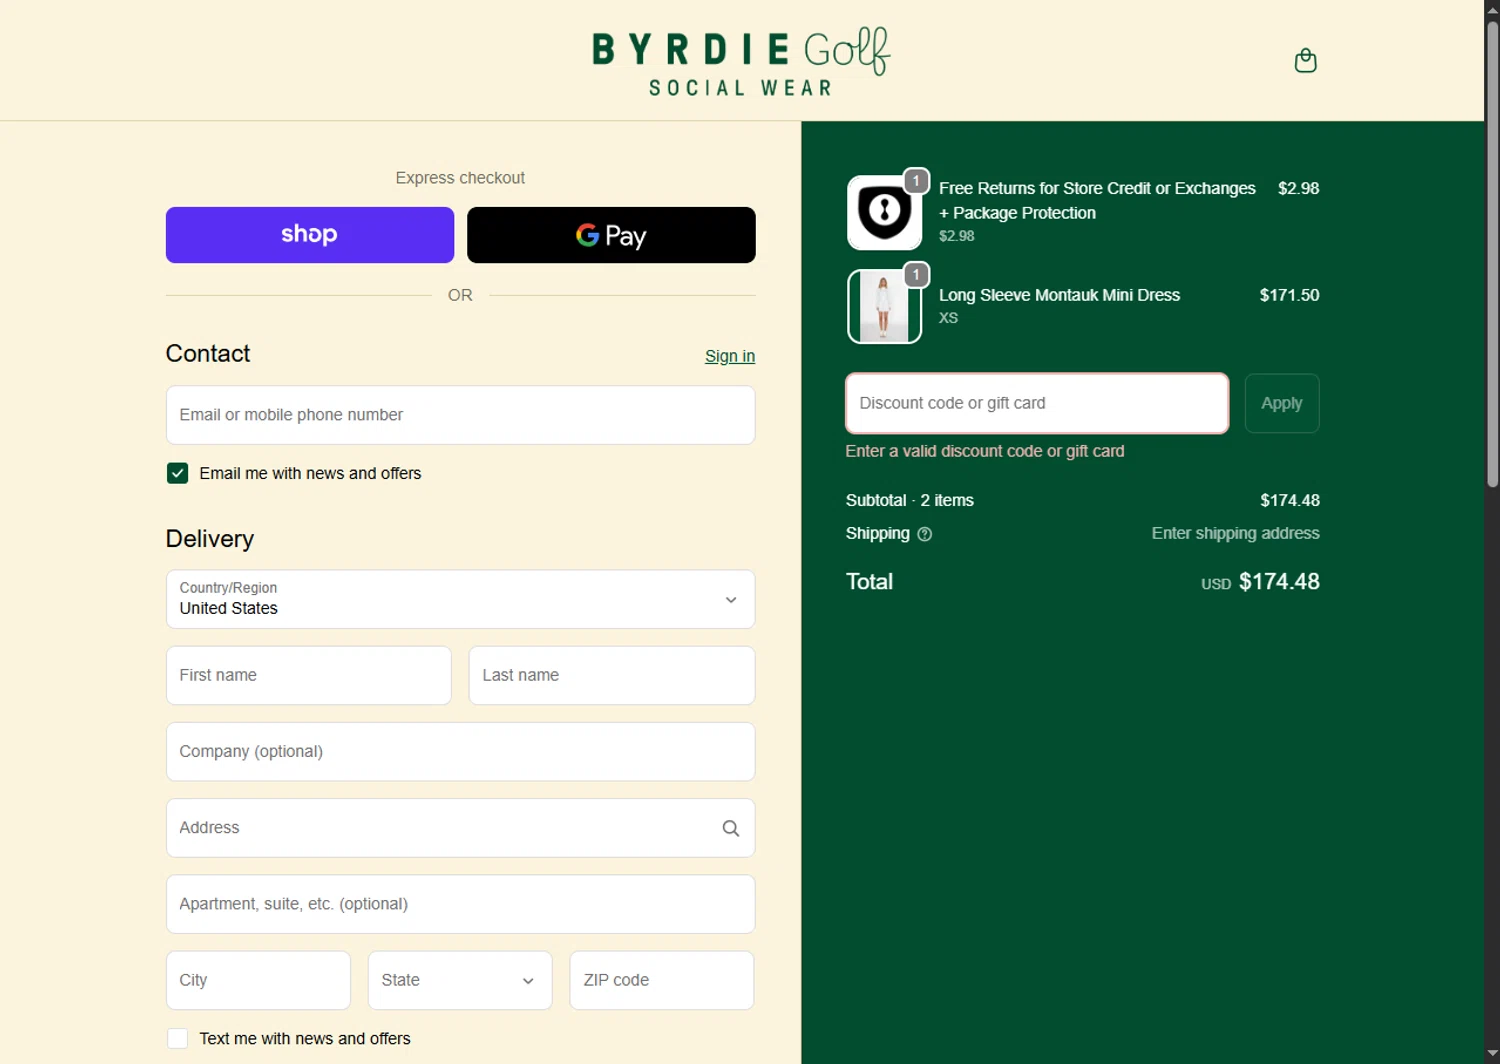Click the '$171.50' dress price
1500x1064 pixels.
1289,295
